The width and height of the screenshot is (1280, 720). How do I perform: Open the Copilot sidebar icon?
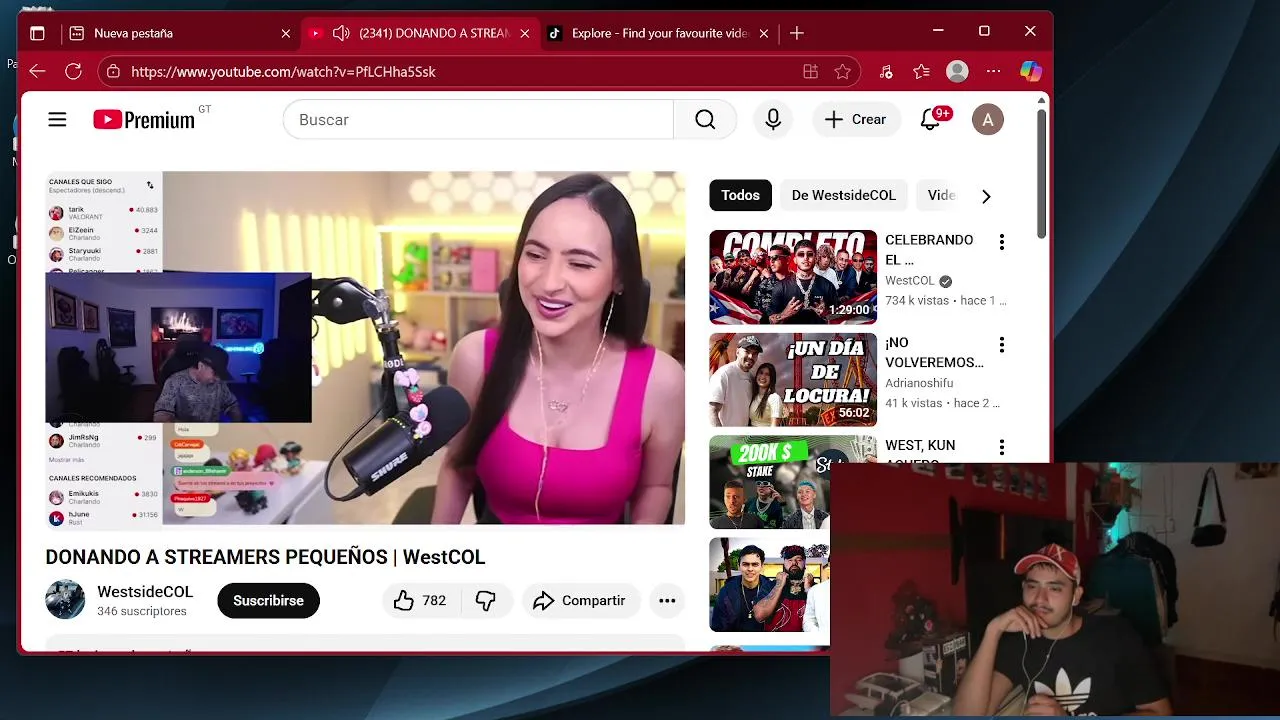[x=1031, y=72]
